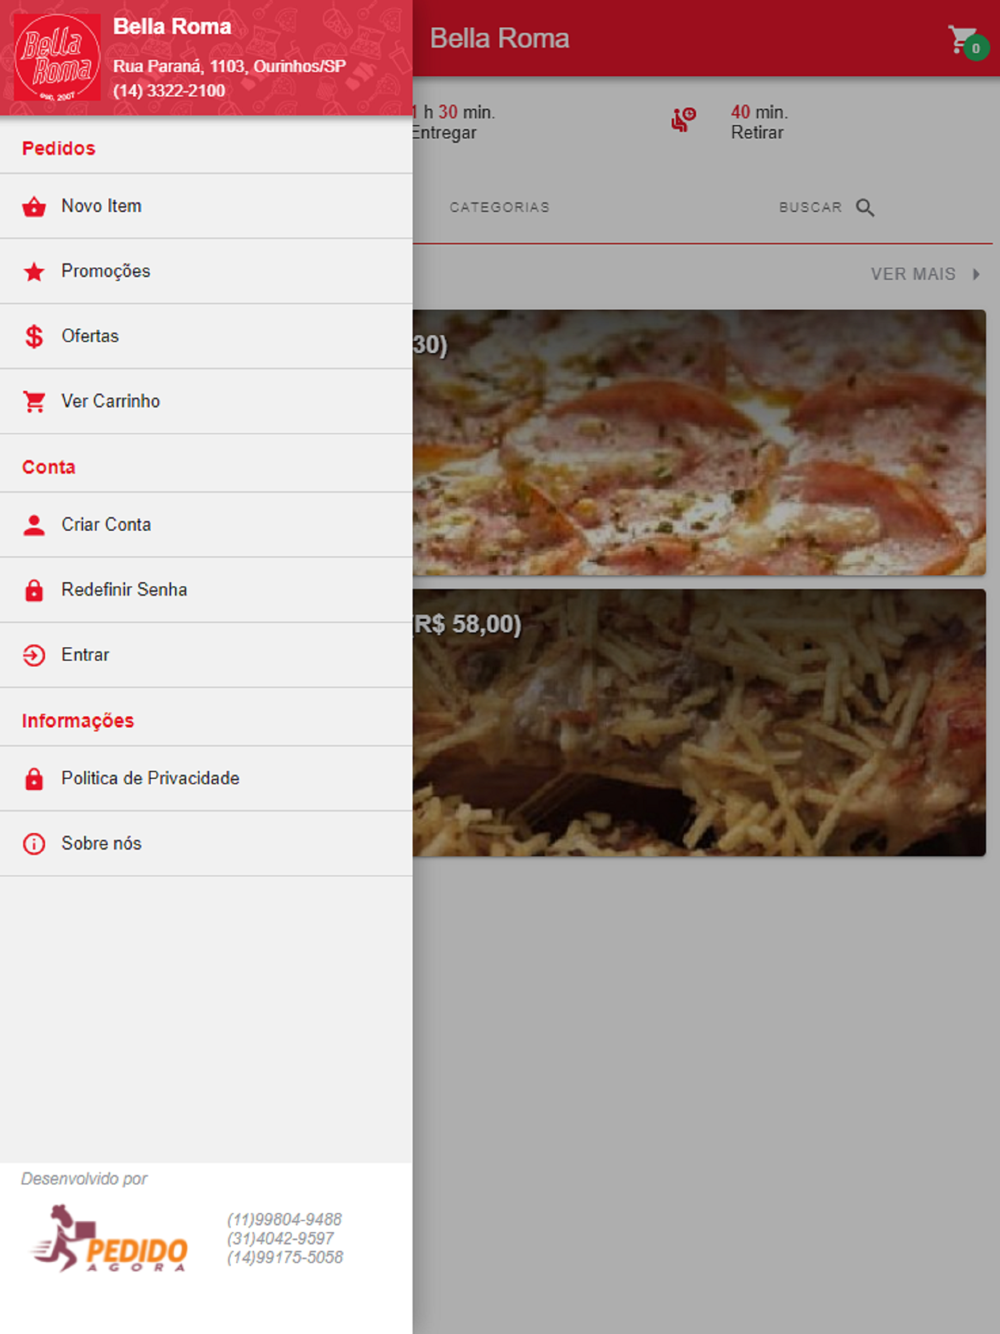Click the lock icon beside Redefinir Senha
Screen dimensions: 1000x1334
[34, 590]
